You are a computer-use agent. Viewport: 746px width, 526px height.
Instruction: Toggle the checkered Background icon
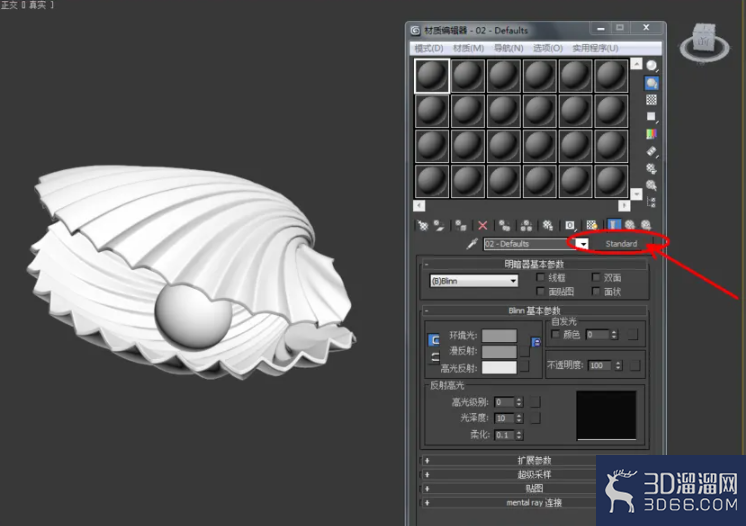[x=651, y=100]
